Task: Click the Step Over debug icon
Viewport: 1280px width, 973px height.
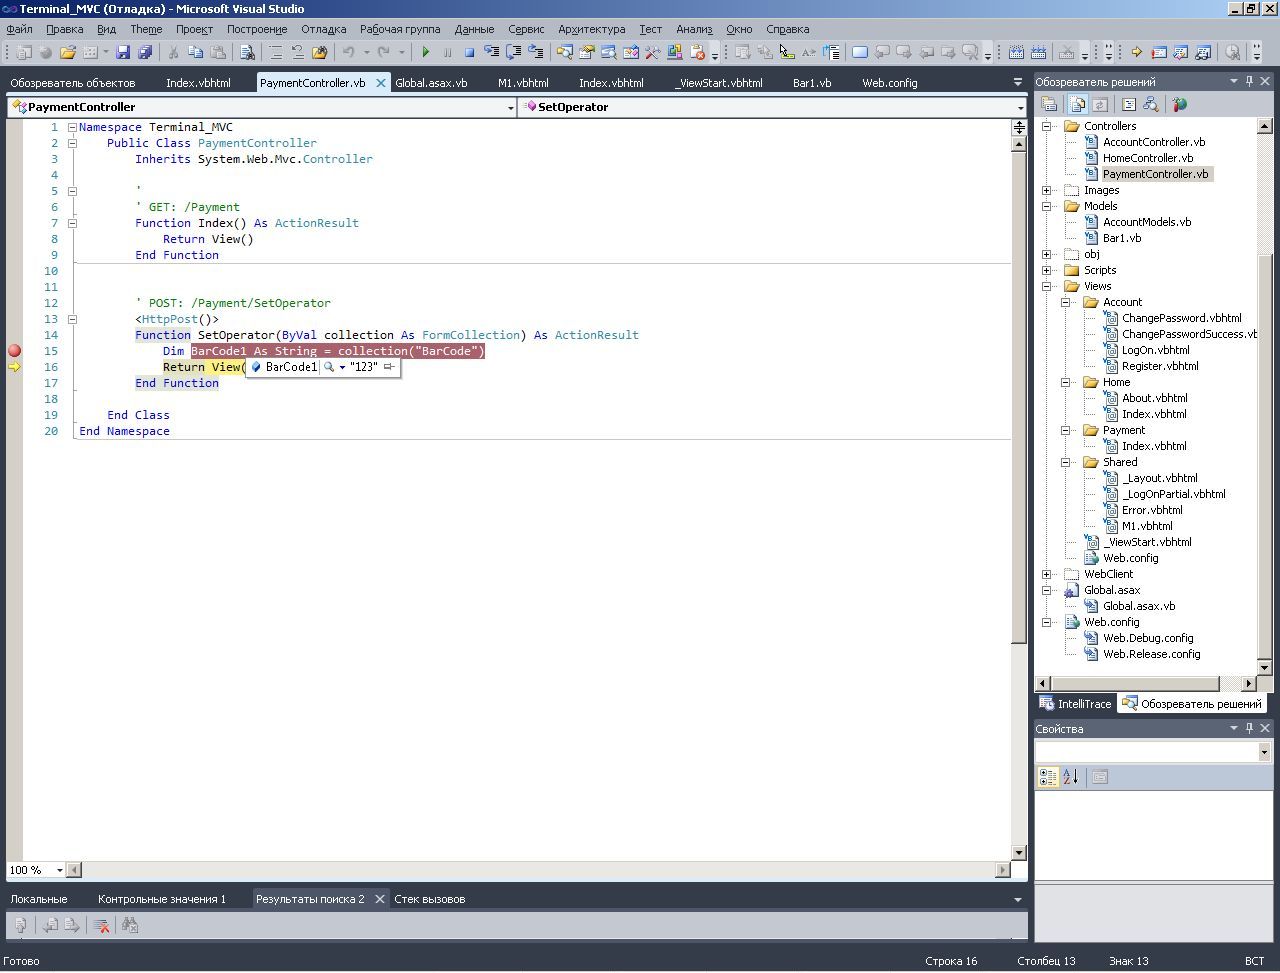Action: 513,53
